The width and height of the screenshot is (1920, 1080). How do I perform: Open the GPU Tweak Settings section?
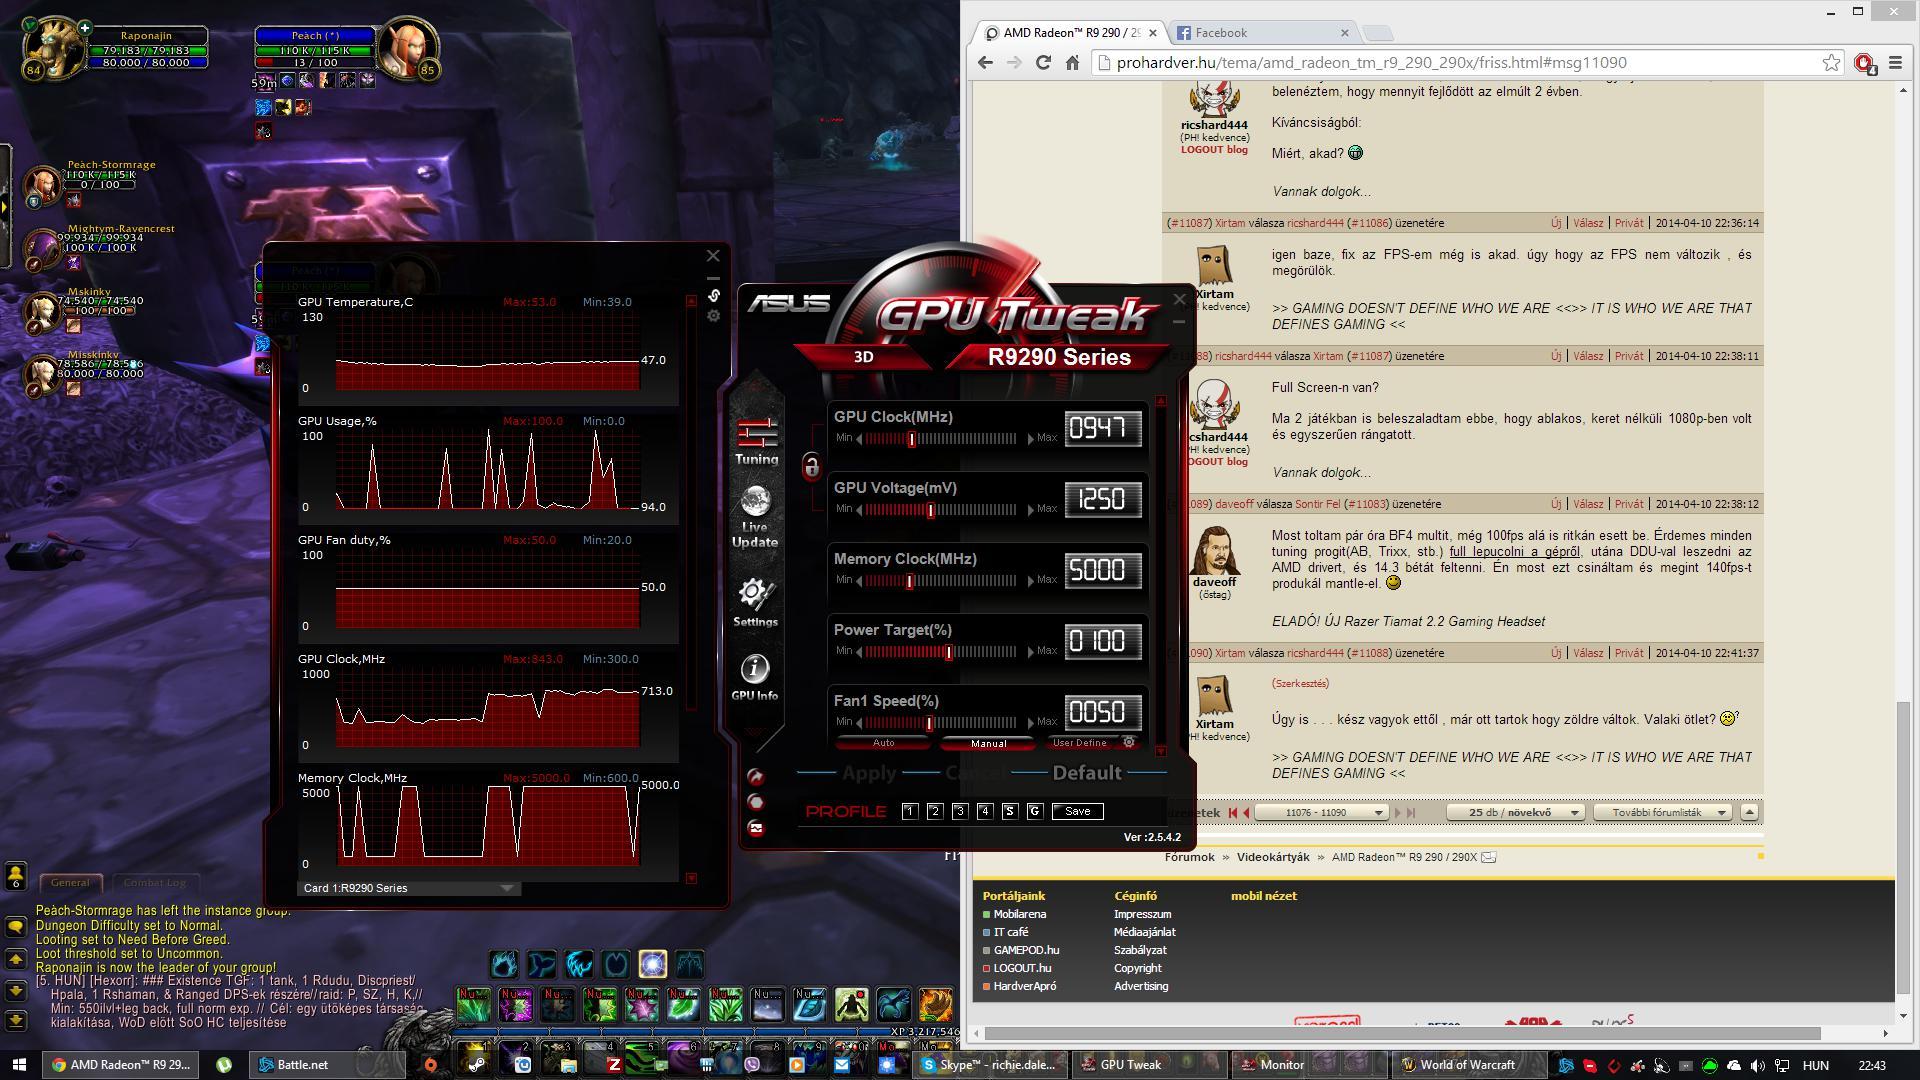[x=755, y=602]
